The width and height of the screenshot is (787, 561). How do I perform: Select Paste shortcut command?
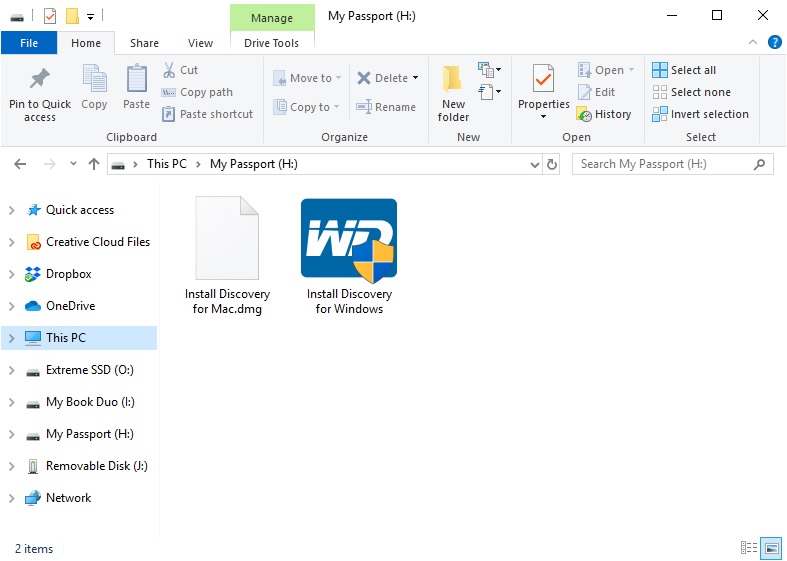207,114
